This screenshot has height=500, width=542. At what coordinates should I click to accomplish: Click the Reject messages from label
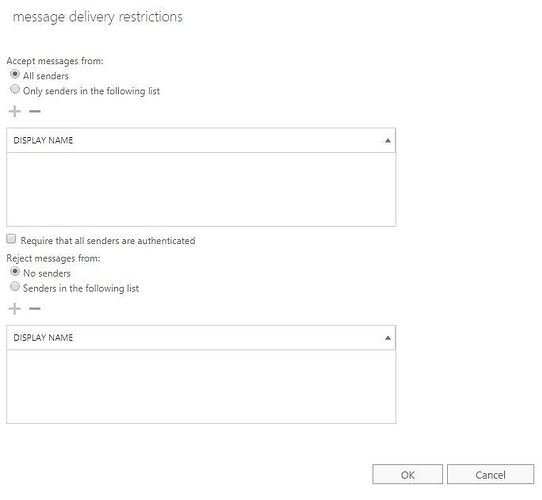(54, 259)
